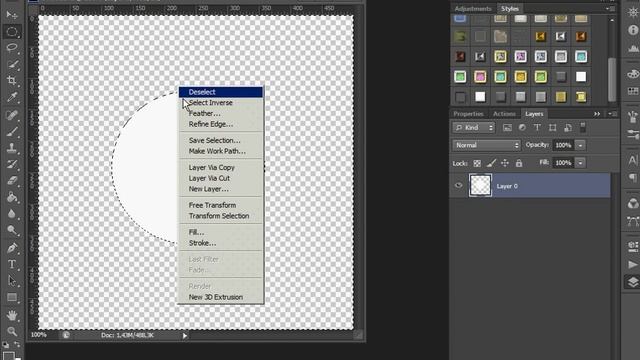Toggle smart objects filter
This screenshot has width=640, height=360.
point(568,128)
